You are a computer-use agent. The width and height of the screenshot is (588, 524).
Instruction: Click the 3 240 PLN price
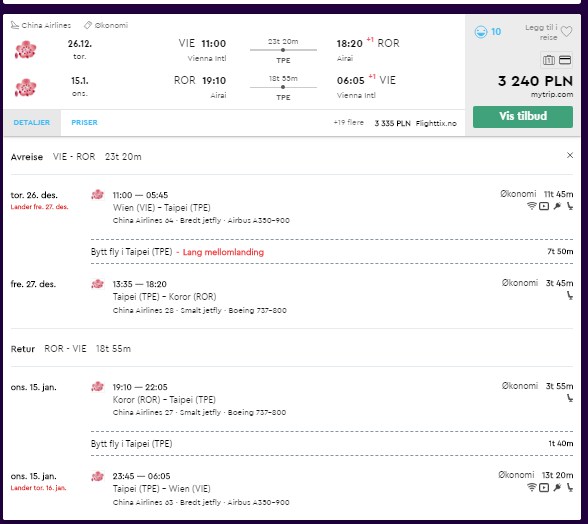[x=535, y=81]
